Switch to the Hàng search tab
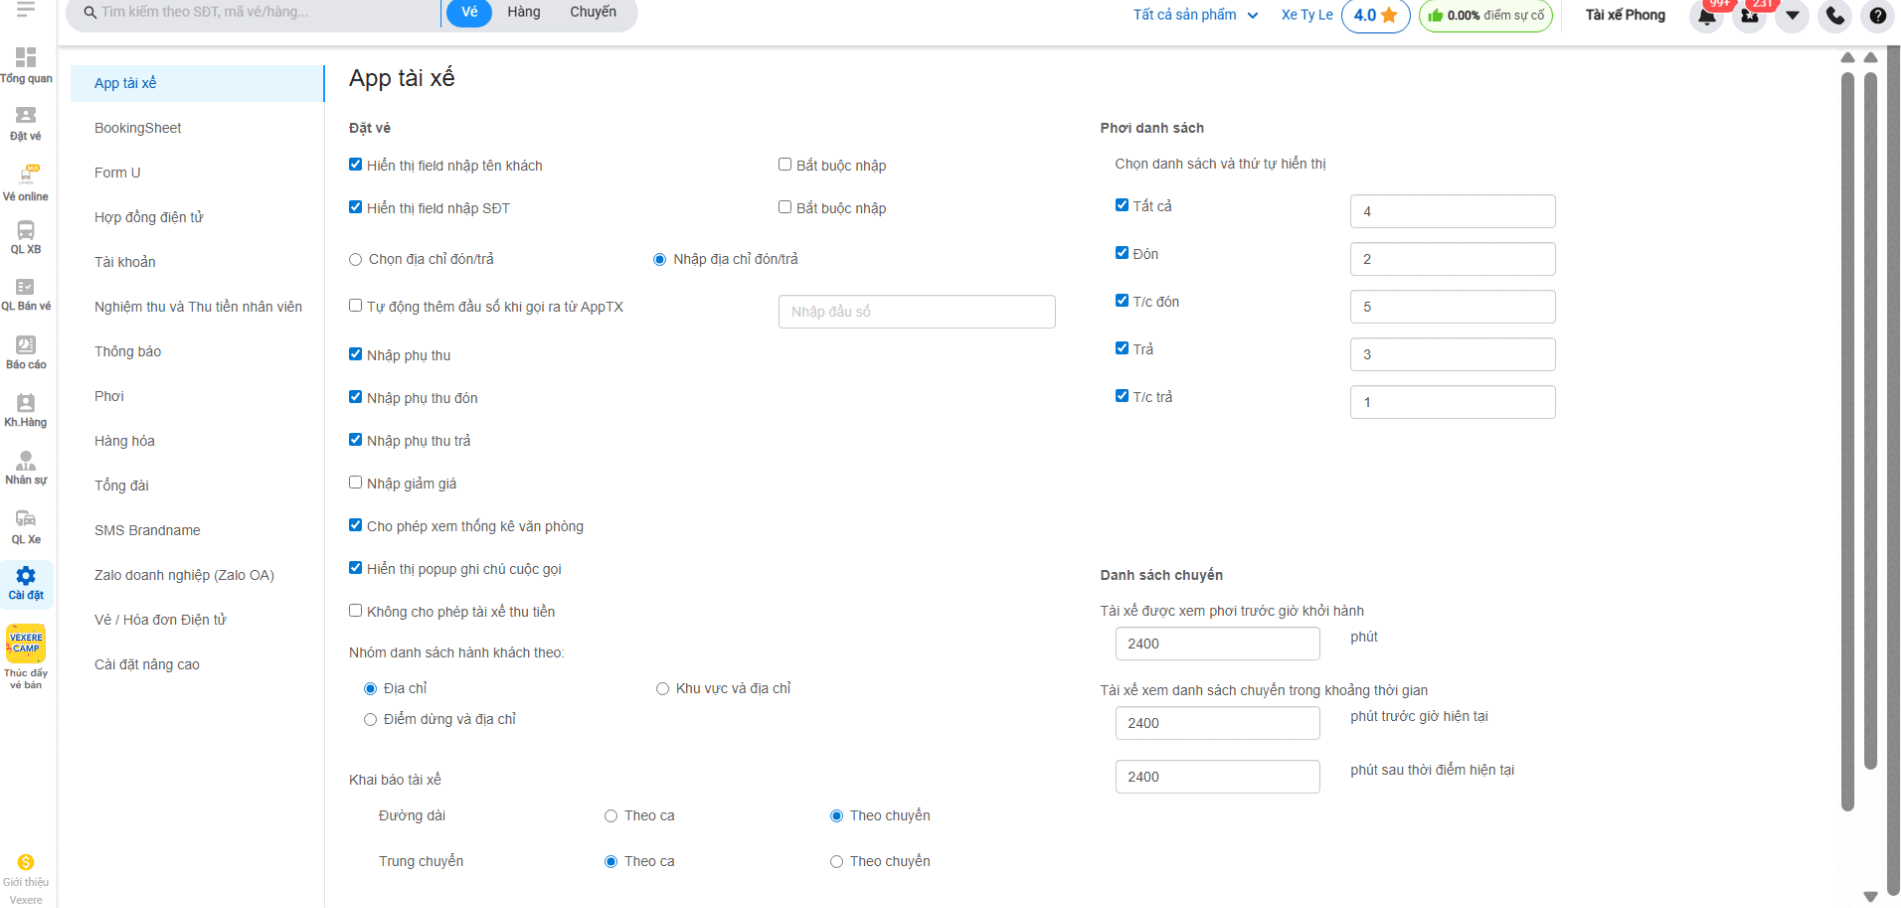The height and width of the screenshot is (908, 1901). [523, 12]
